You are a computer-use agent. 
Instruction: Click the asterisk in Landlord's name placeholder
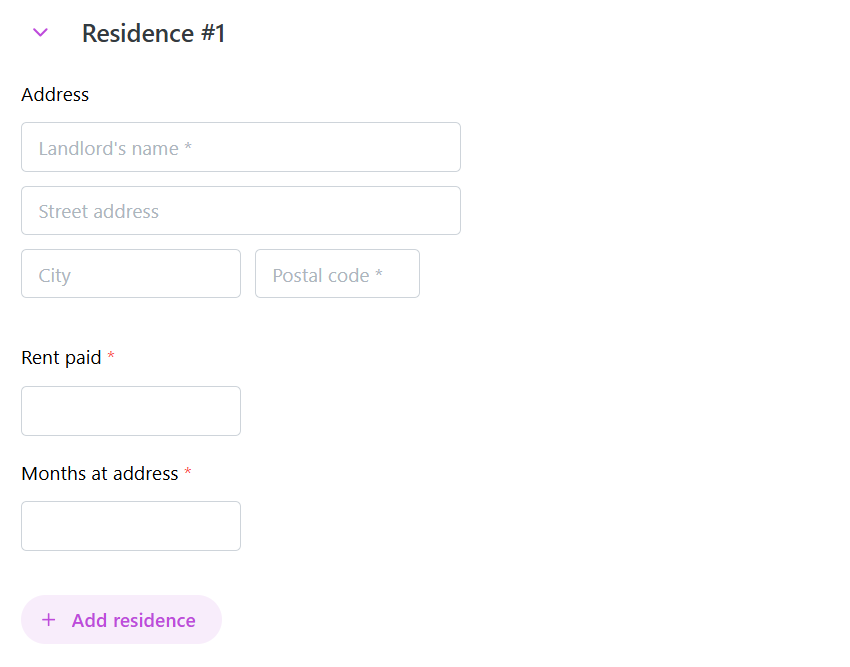(188, 148)
